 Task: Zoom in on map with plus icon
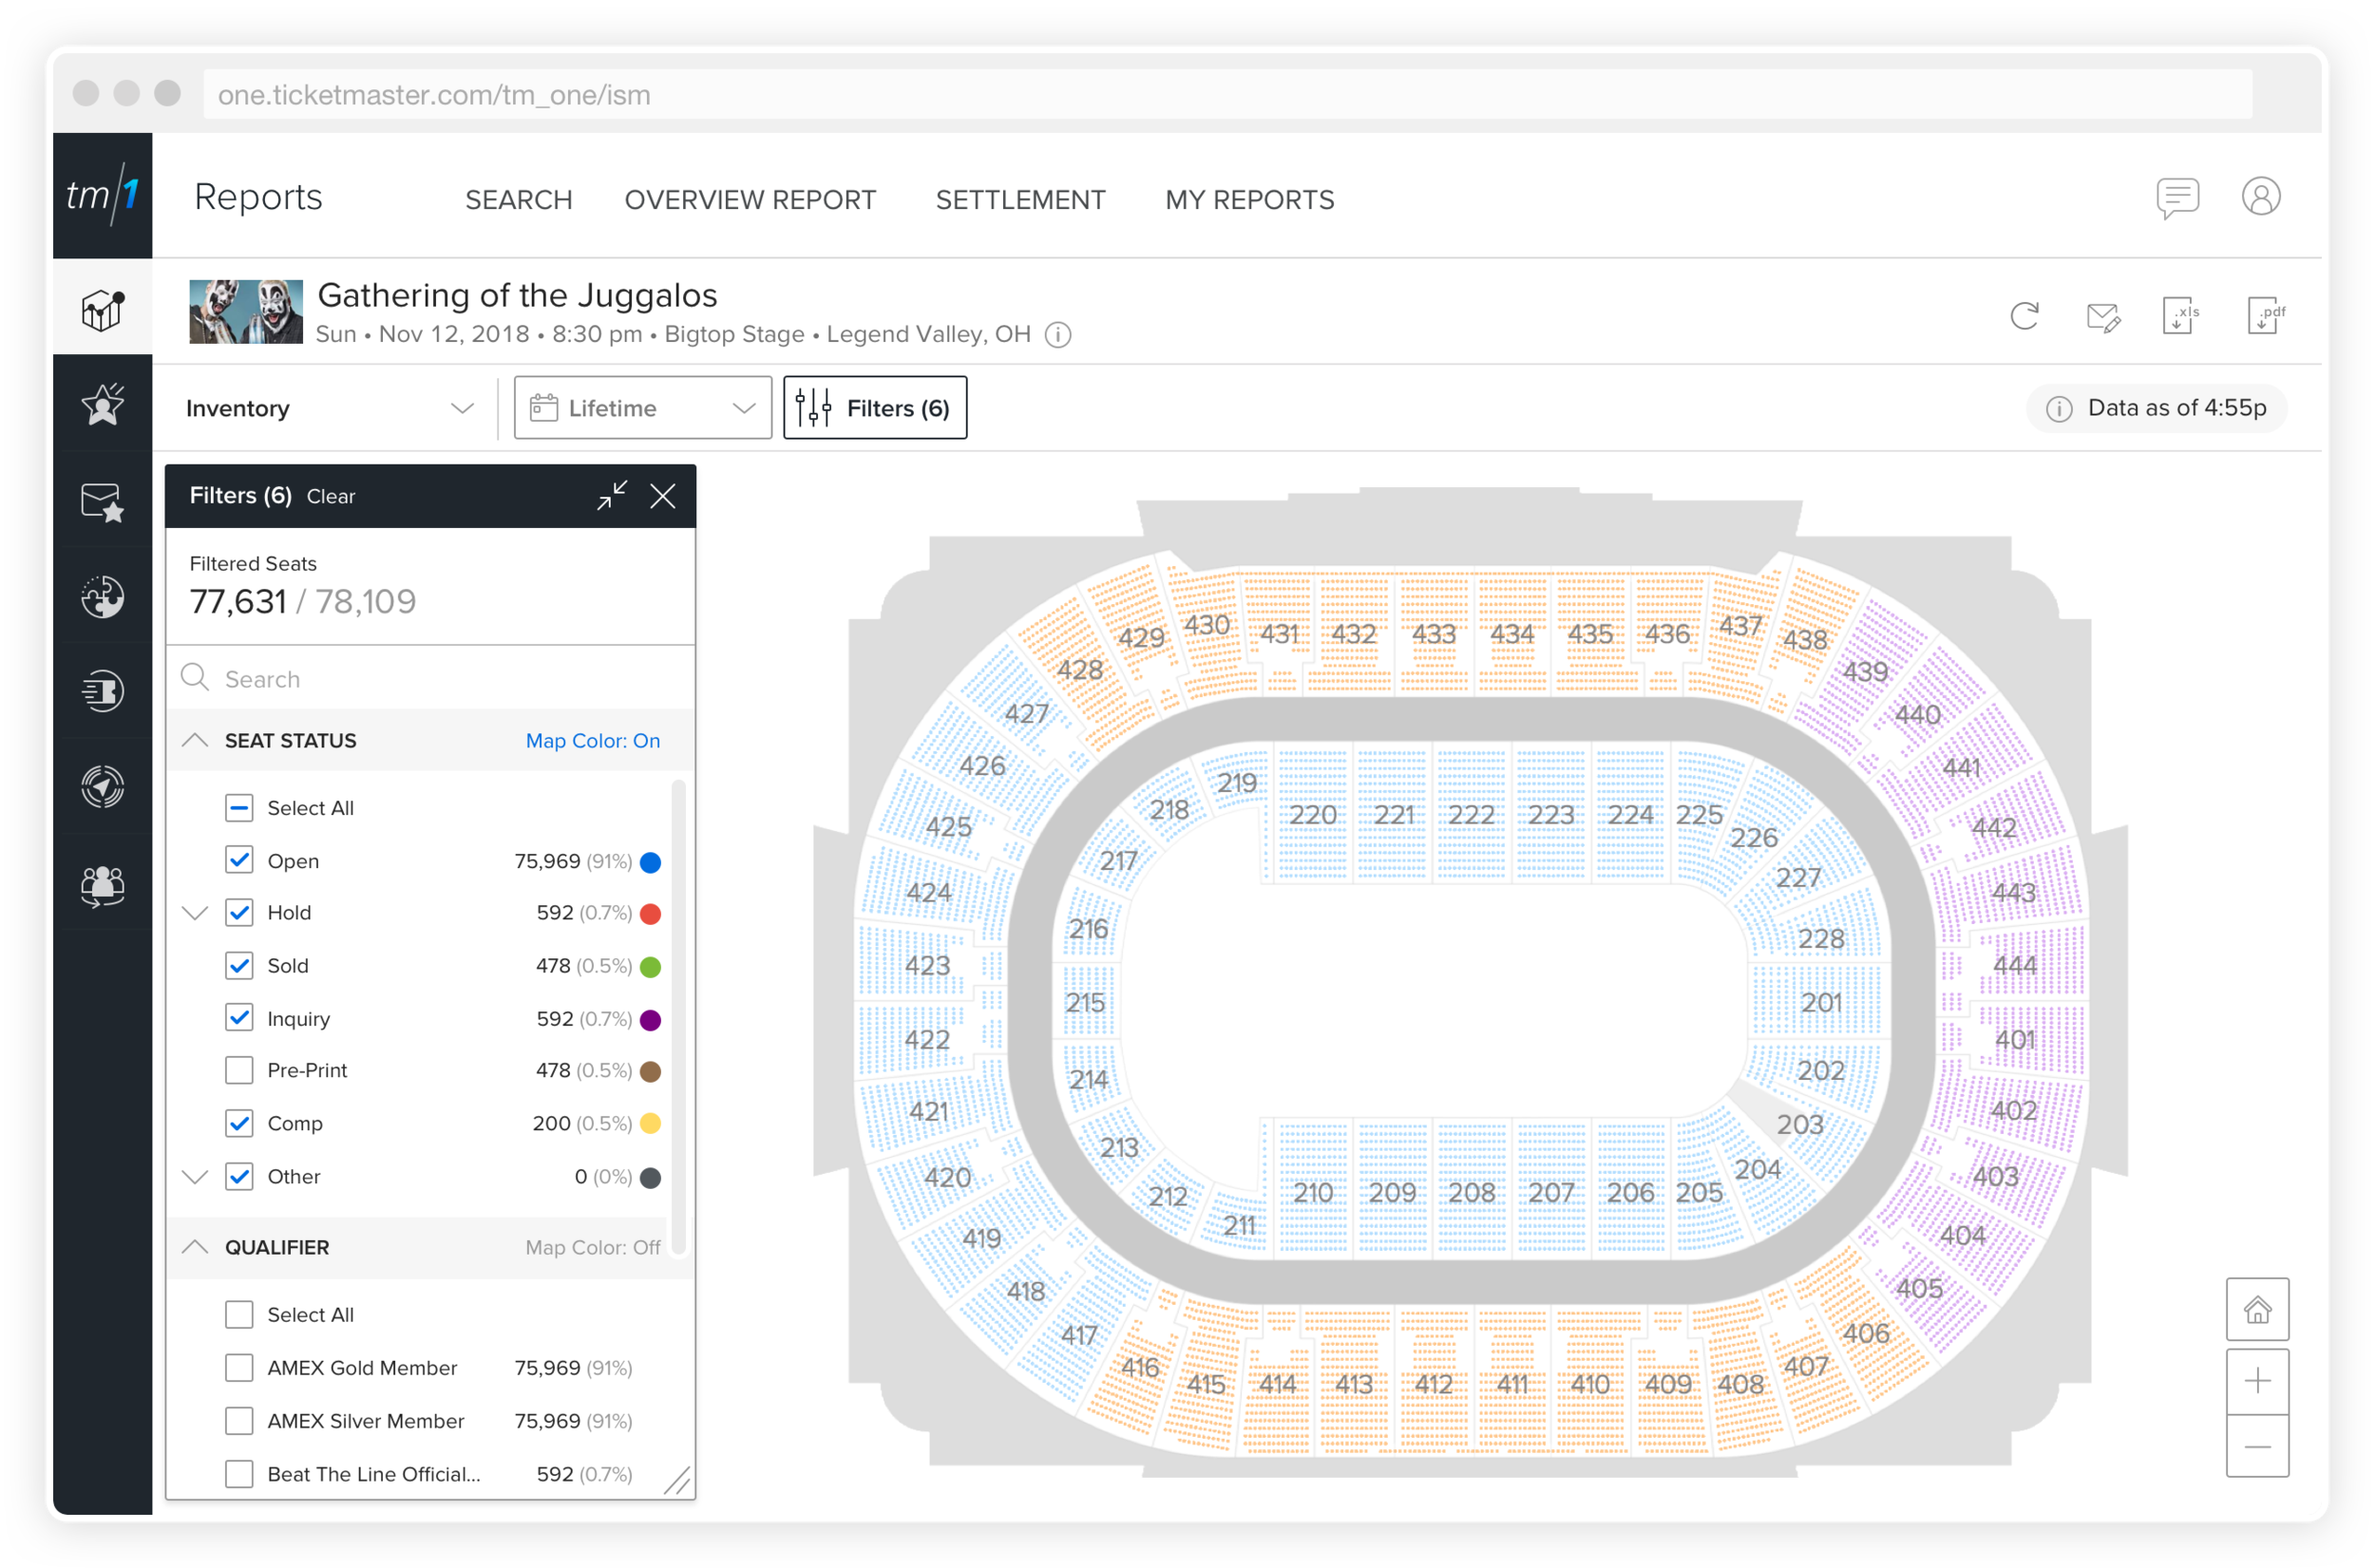coord(2257,1381)
